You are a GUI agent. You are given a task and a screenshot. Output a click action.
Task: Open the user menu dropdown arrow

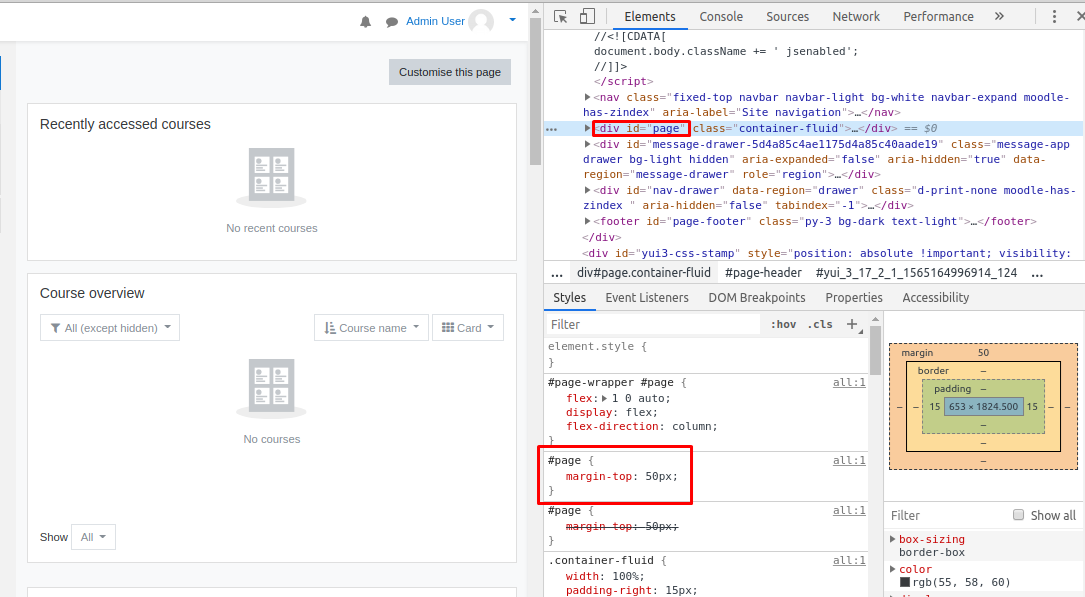tap(513, 20)
